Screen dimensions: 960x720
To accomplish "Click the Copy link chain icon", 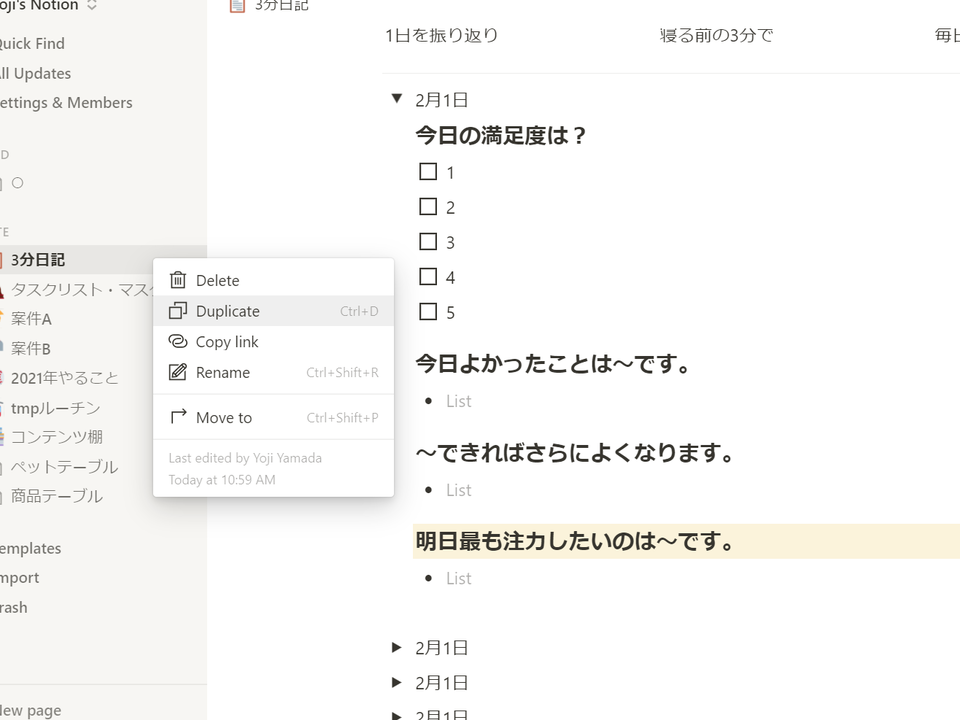I will tap(178, 342).
